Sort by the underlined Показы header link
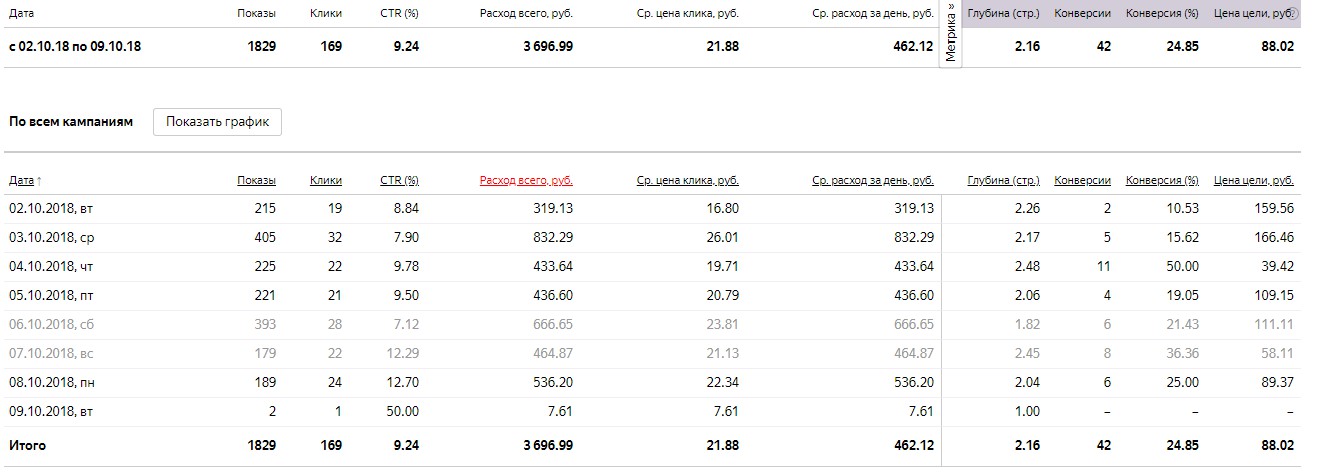Screen dimensions: 1327x475 click(256, 181)
